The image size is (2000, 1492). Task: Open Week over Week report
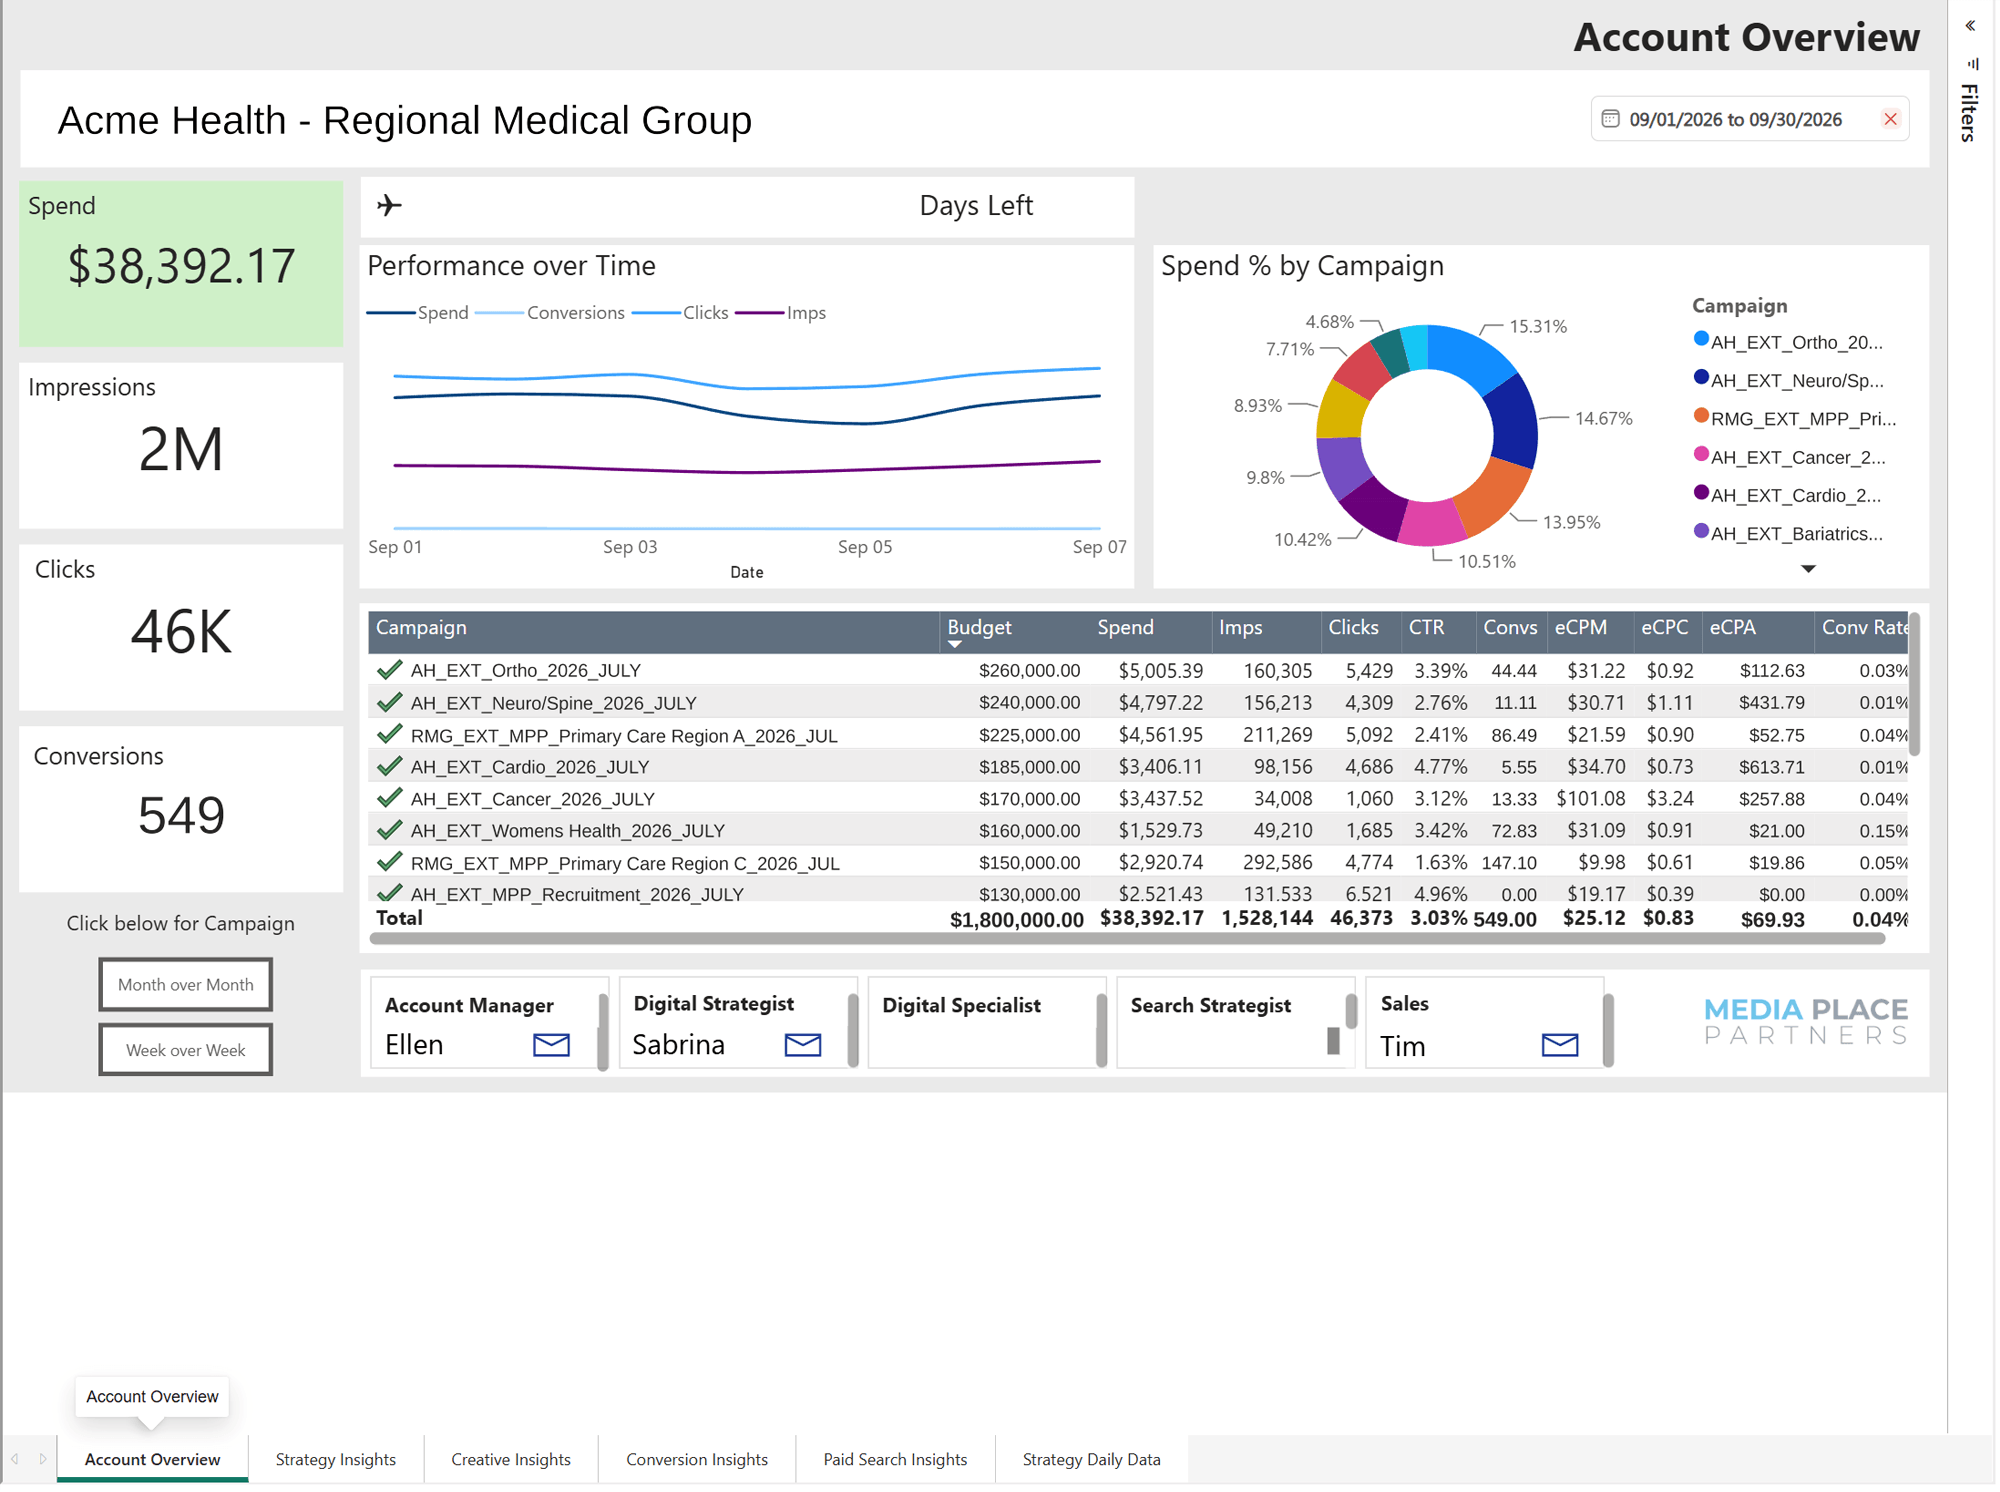tap(185, 1050)
